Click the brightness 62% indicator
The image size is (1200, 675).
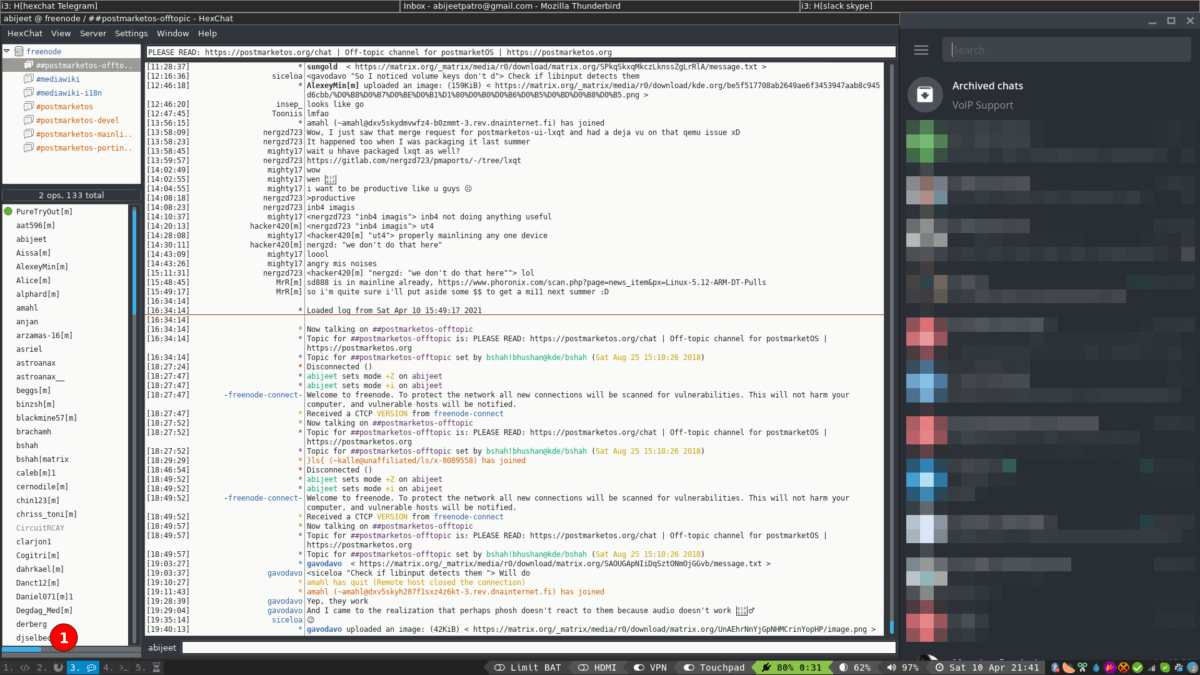click(855, 667)
